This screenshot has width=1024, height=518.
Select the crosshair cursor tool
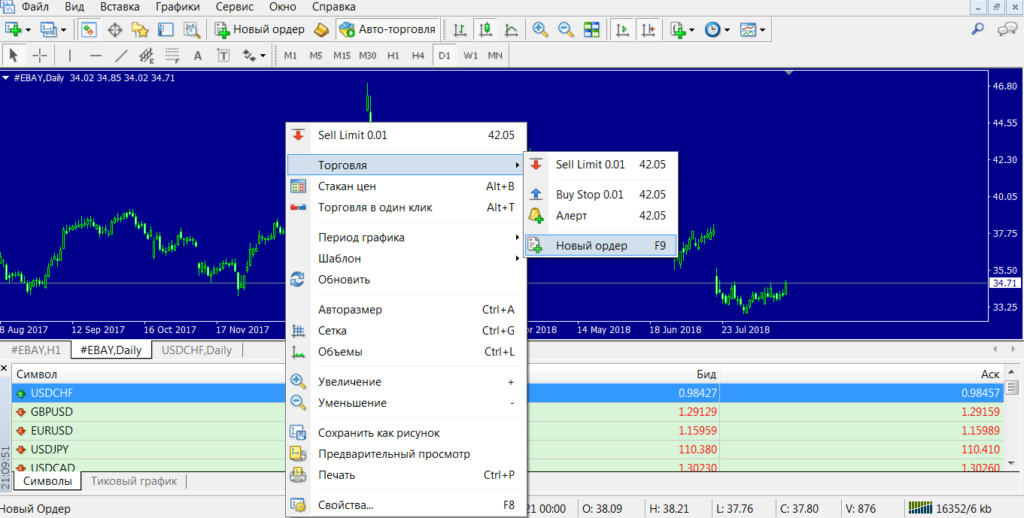[x=40, y=55]
